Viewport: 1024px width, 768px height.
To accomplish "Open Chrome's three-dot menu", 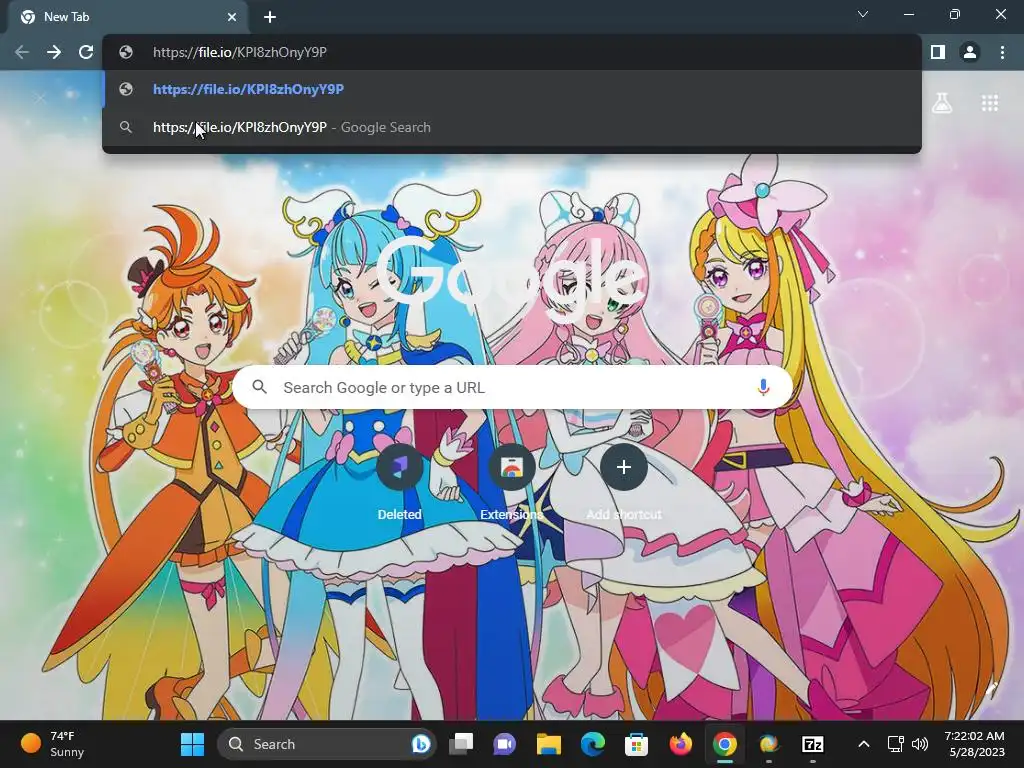I will point(1002,52).
